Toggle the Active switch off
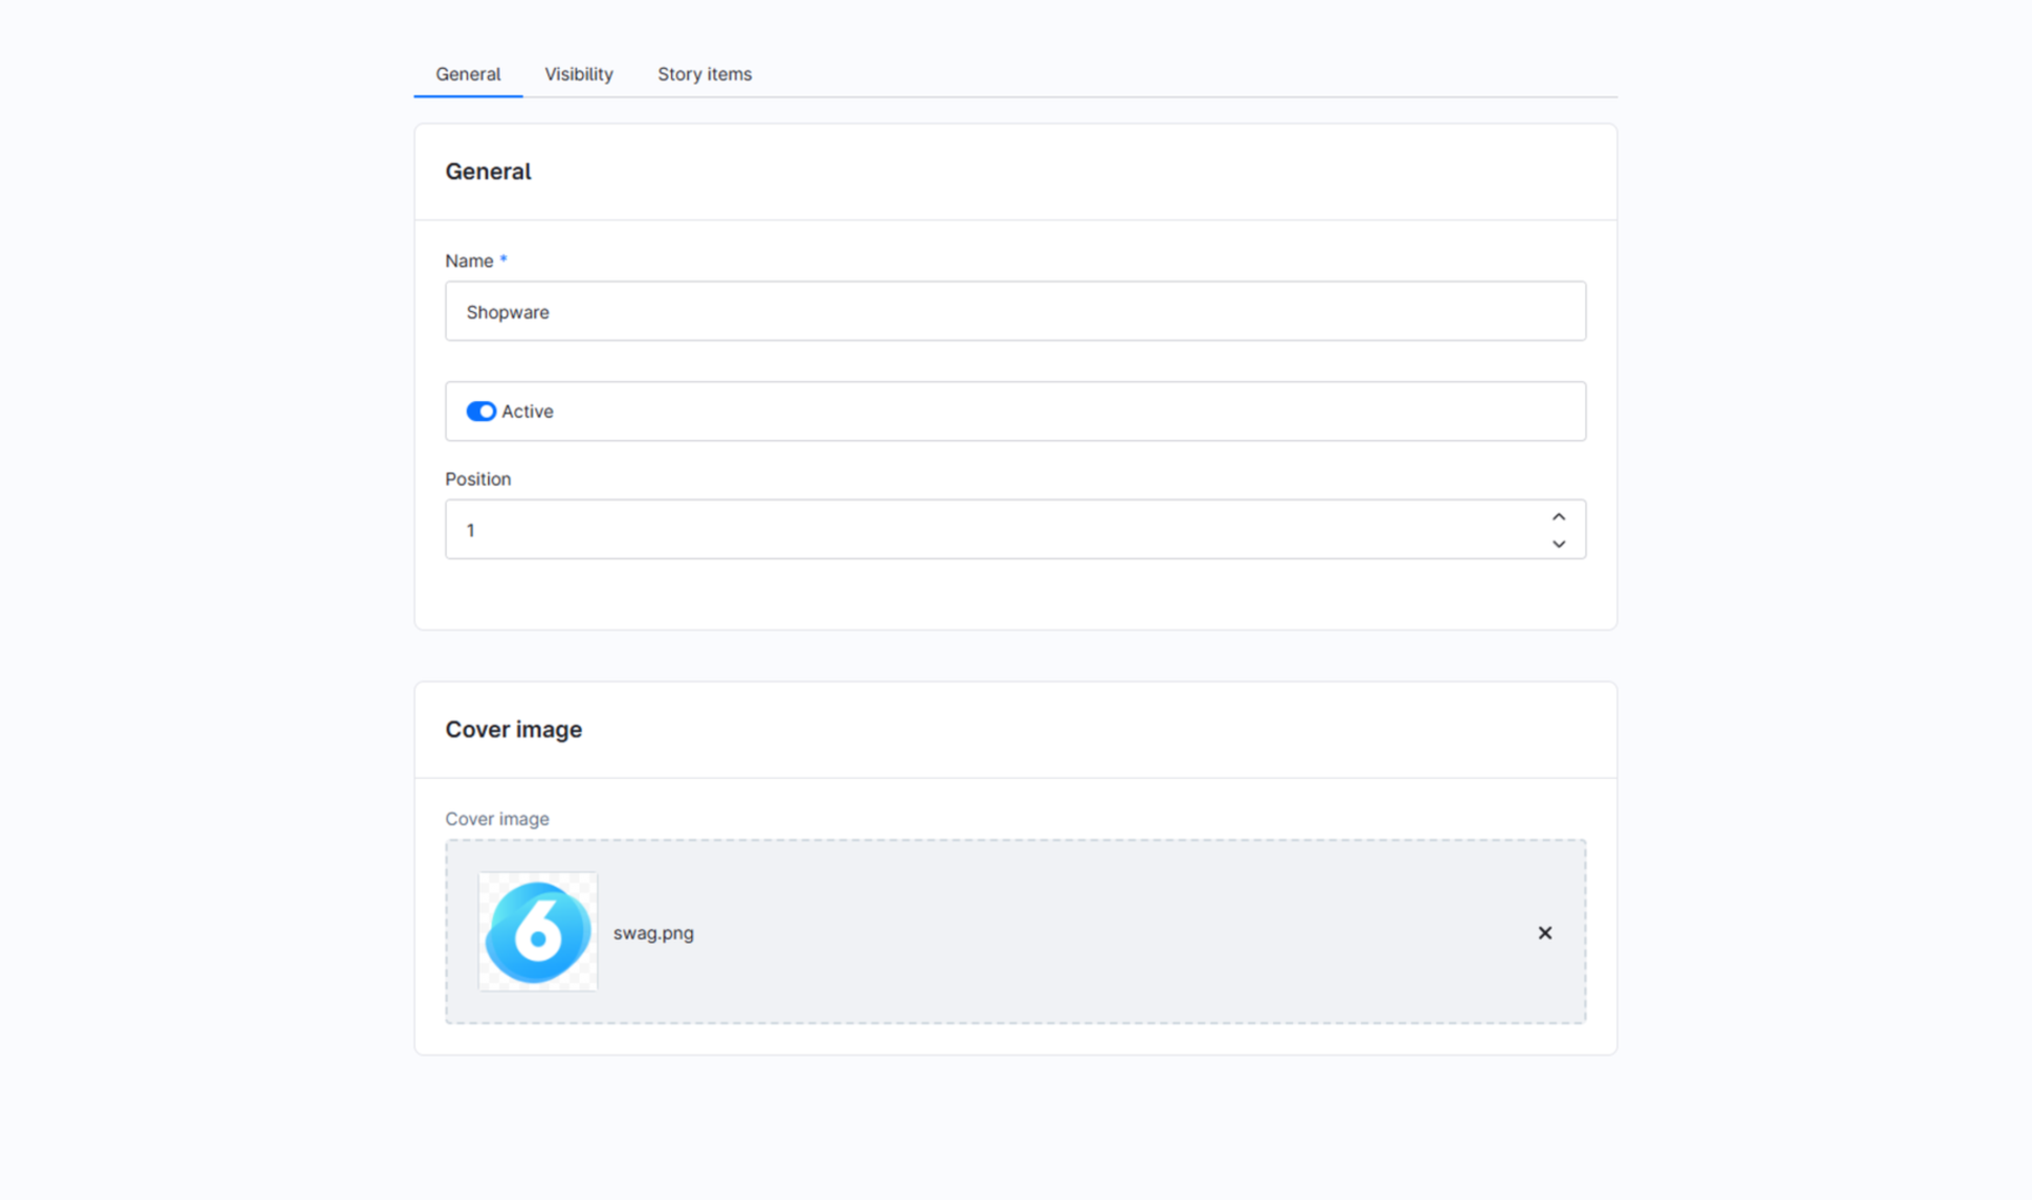 [481, 411]
